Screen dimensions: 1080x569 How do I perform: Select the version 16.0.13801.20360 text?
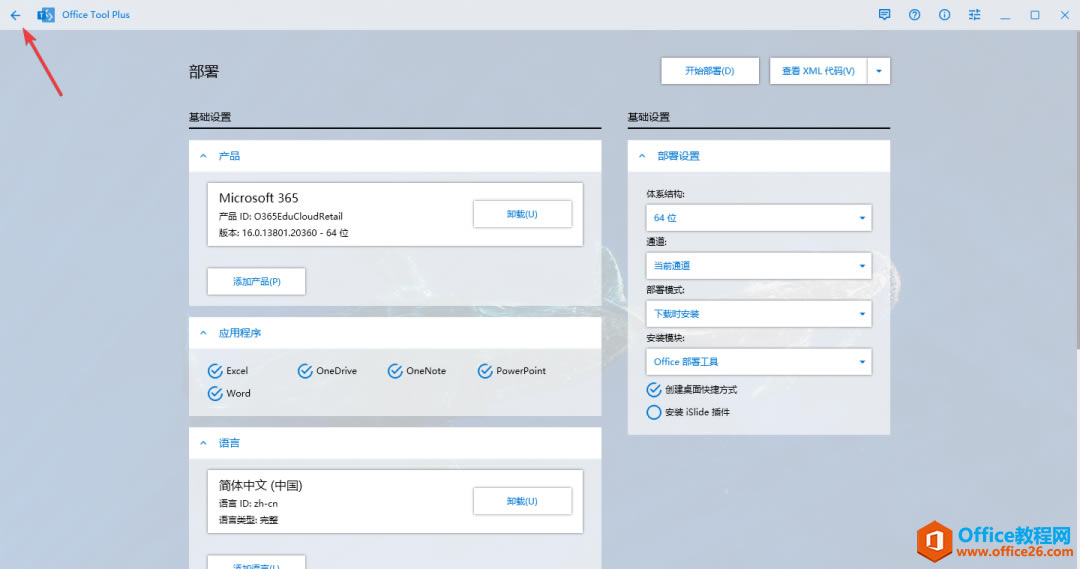click(283, 233)
